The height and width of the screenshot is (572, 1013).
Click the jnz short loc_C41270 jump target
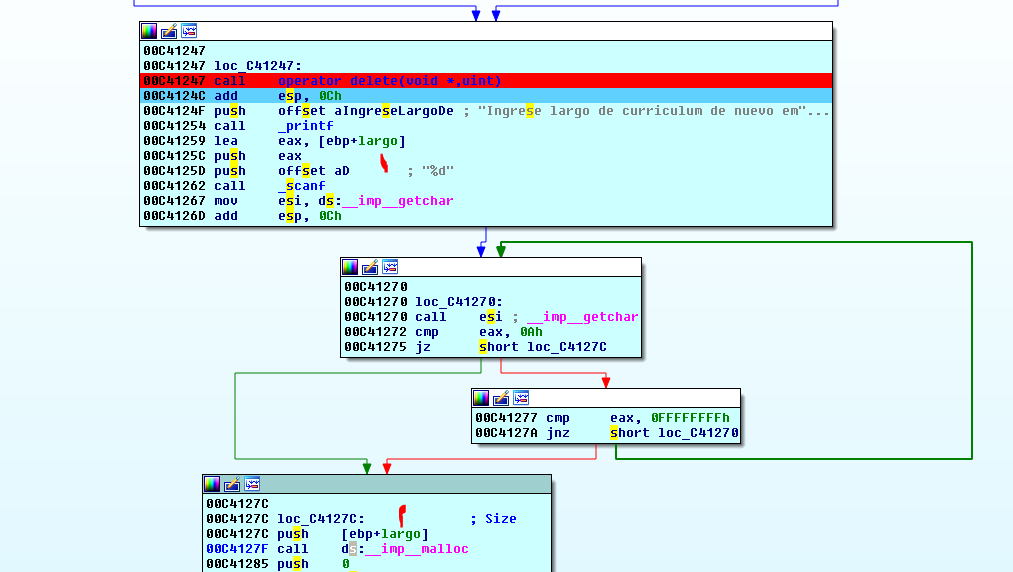(697, 433)
